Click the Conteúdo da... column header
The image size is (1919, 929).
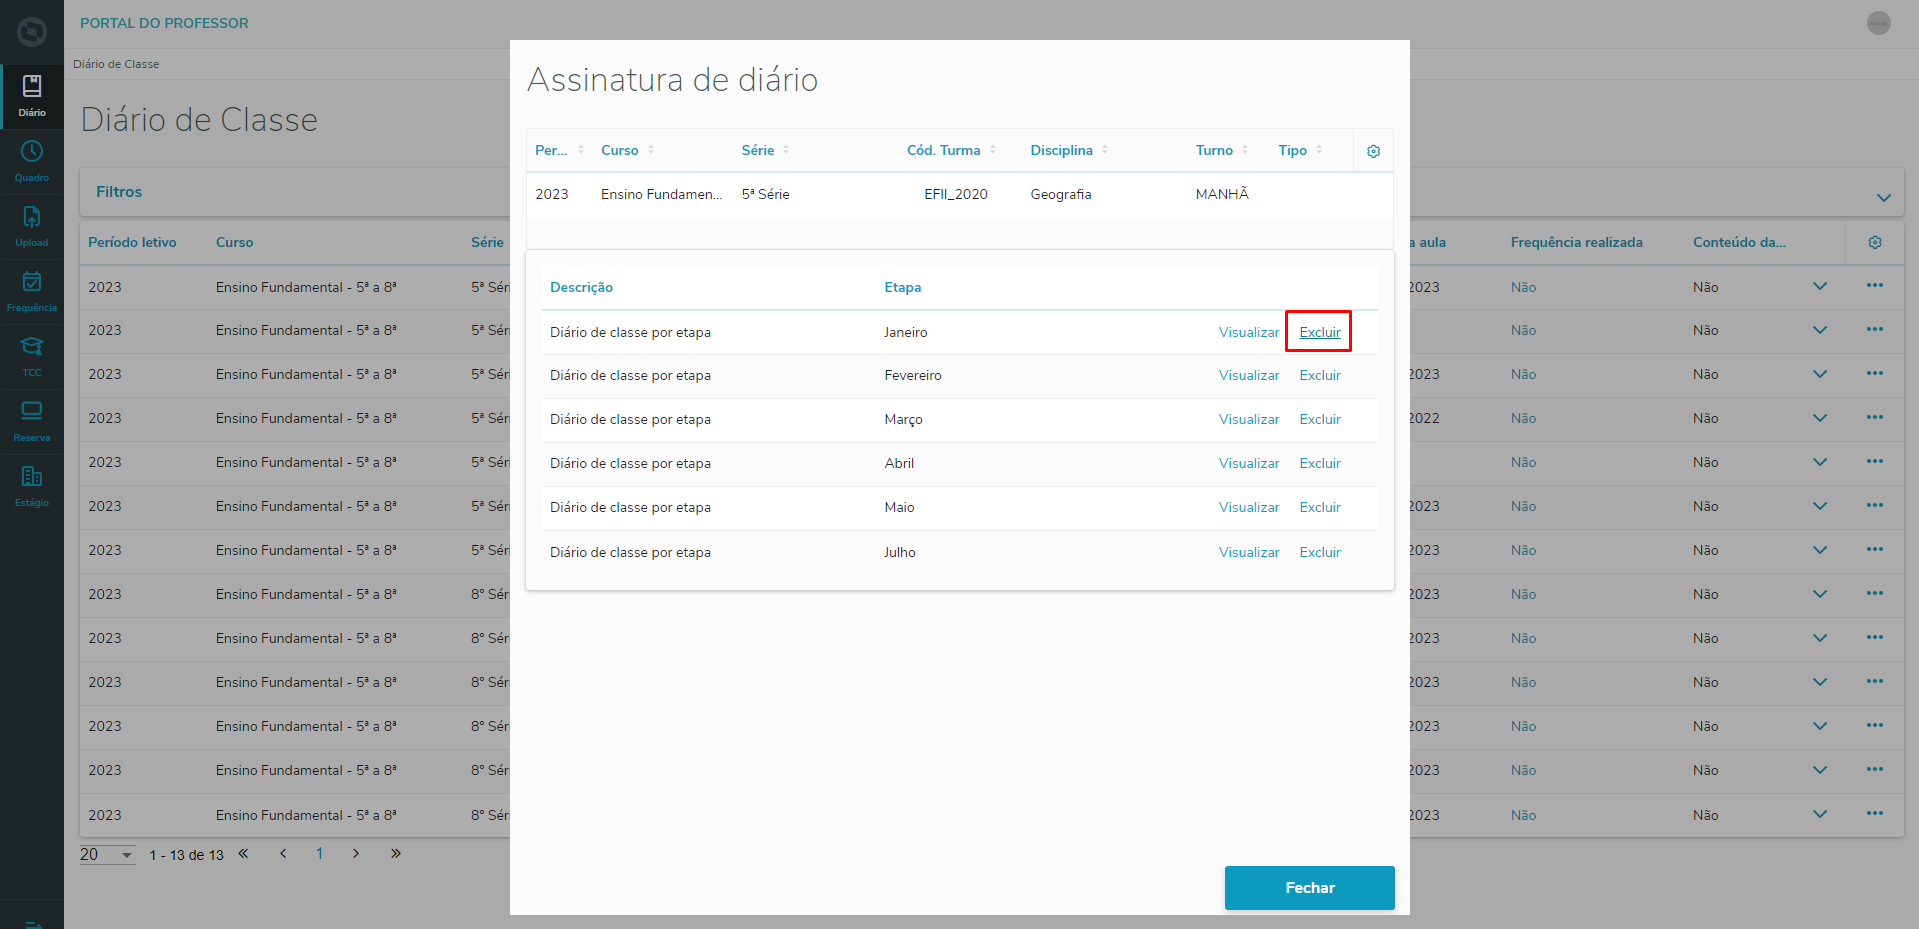[1739, 242]
